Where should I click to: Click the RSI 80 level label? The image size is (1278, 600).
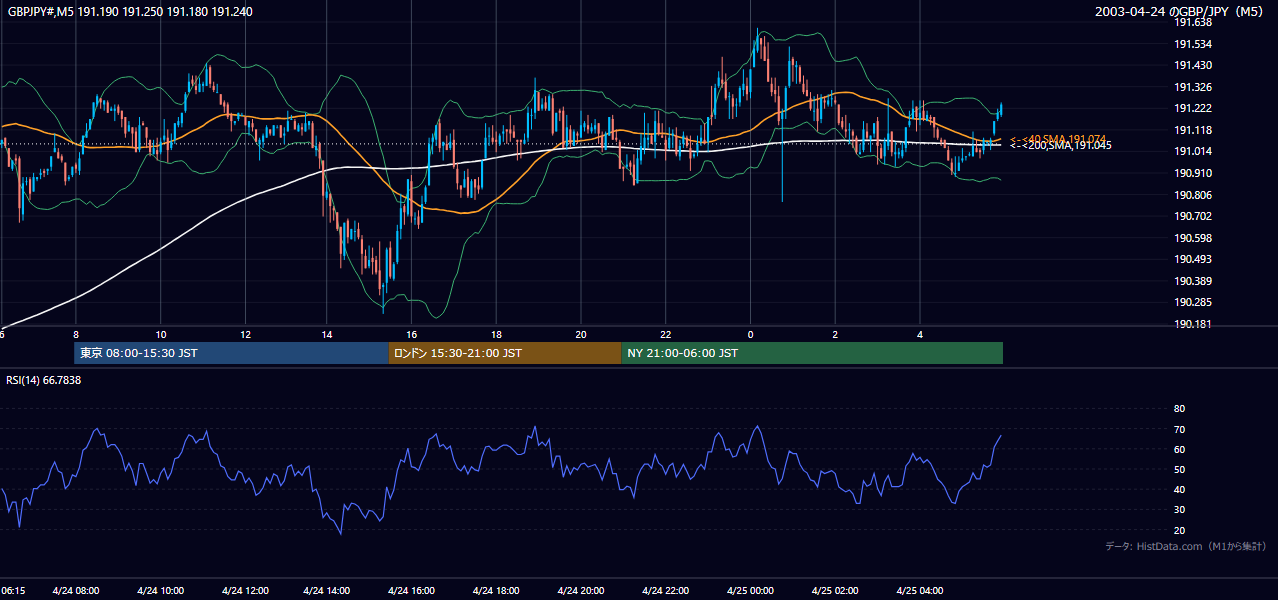tap(1179, 409)
